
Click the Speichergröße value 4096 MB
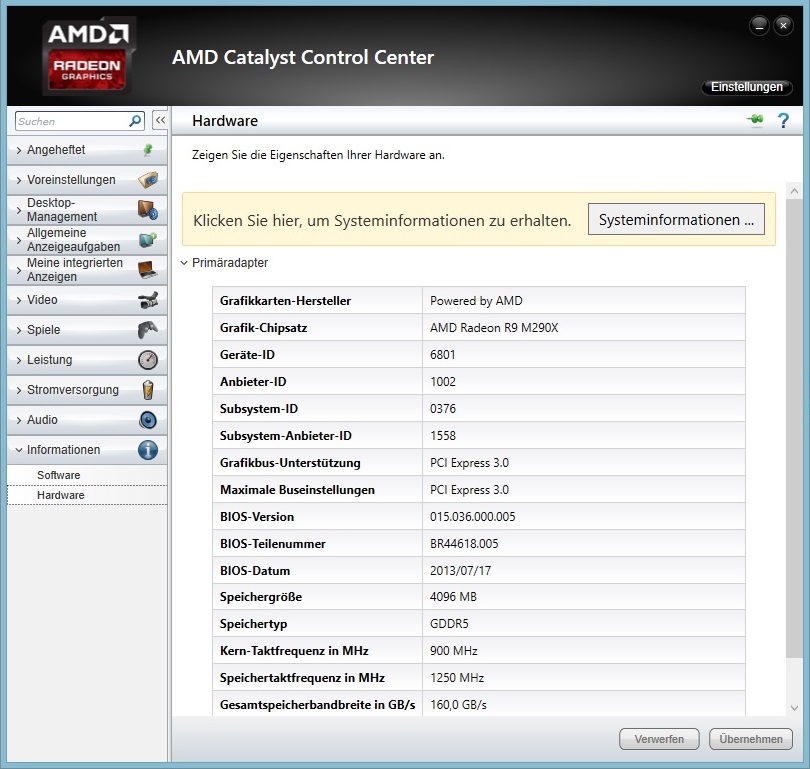coord(453,597)
